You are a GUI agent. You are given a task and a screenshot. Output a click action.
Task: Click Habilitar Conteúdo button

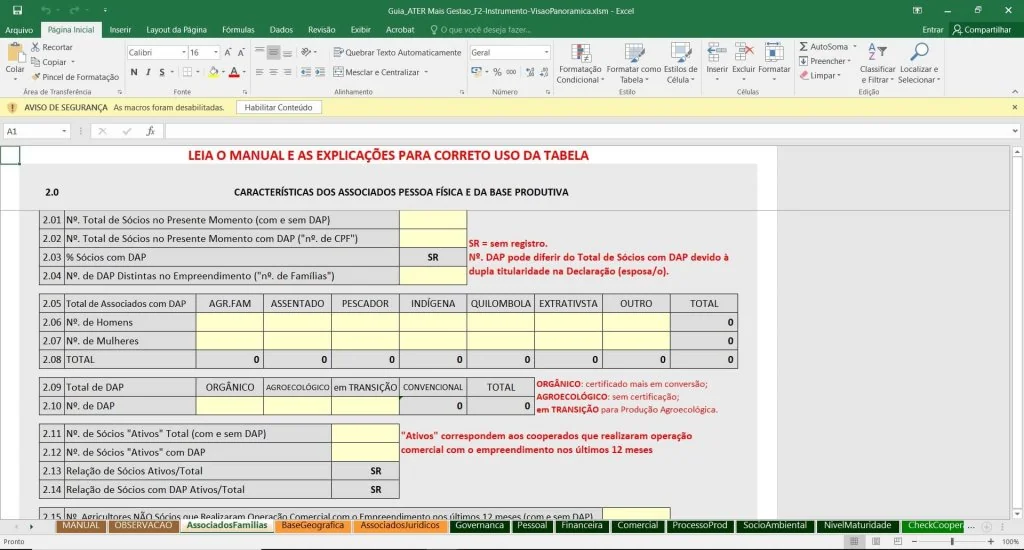click(278, 107)
